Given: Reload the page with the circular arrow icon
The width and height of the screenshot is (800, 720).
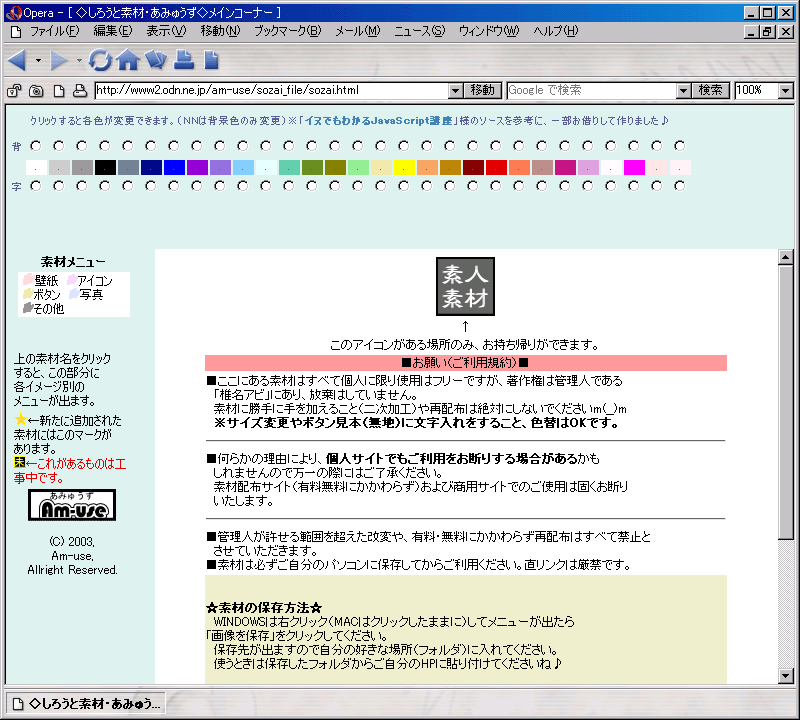Looking at the screenshot, I should point(100,60).
